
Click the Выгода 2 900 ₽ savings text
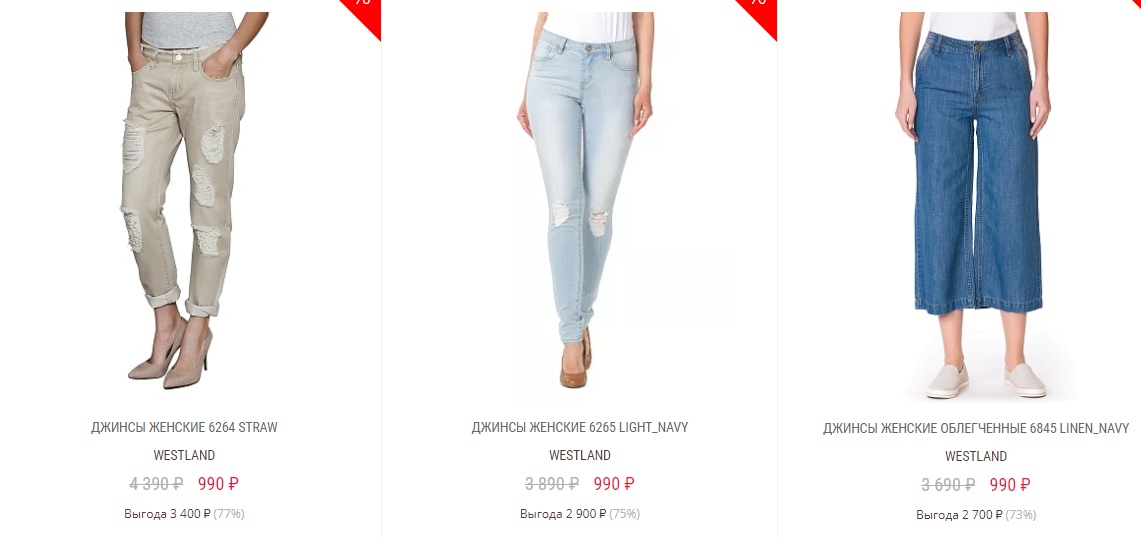click(563, 514)
